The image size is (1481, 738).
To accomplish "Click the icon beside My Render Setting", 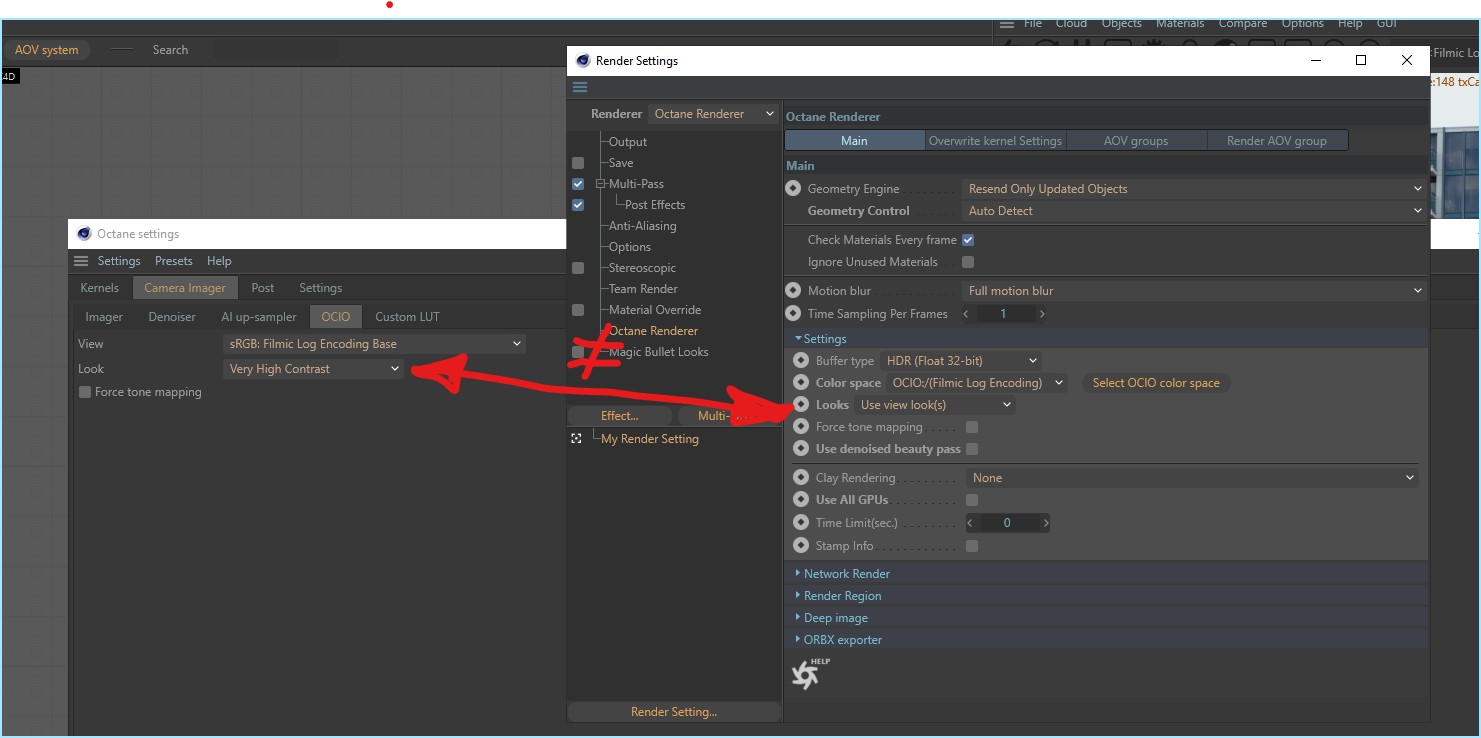I will [x=577, y=439].
